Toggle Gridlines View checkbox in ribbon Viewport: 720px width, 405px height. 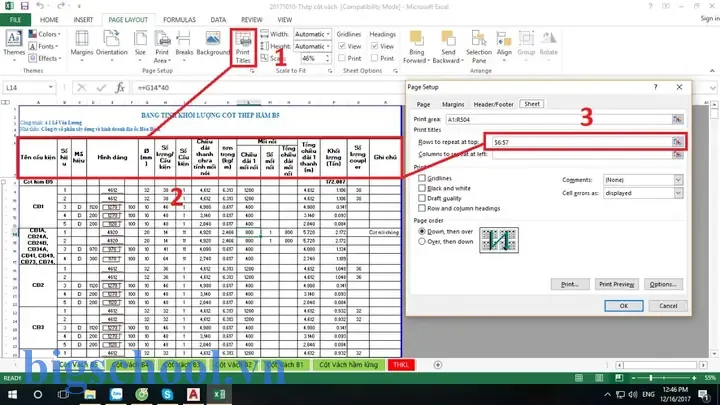(342, 46)
